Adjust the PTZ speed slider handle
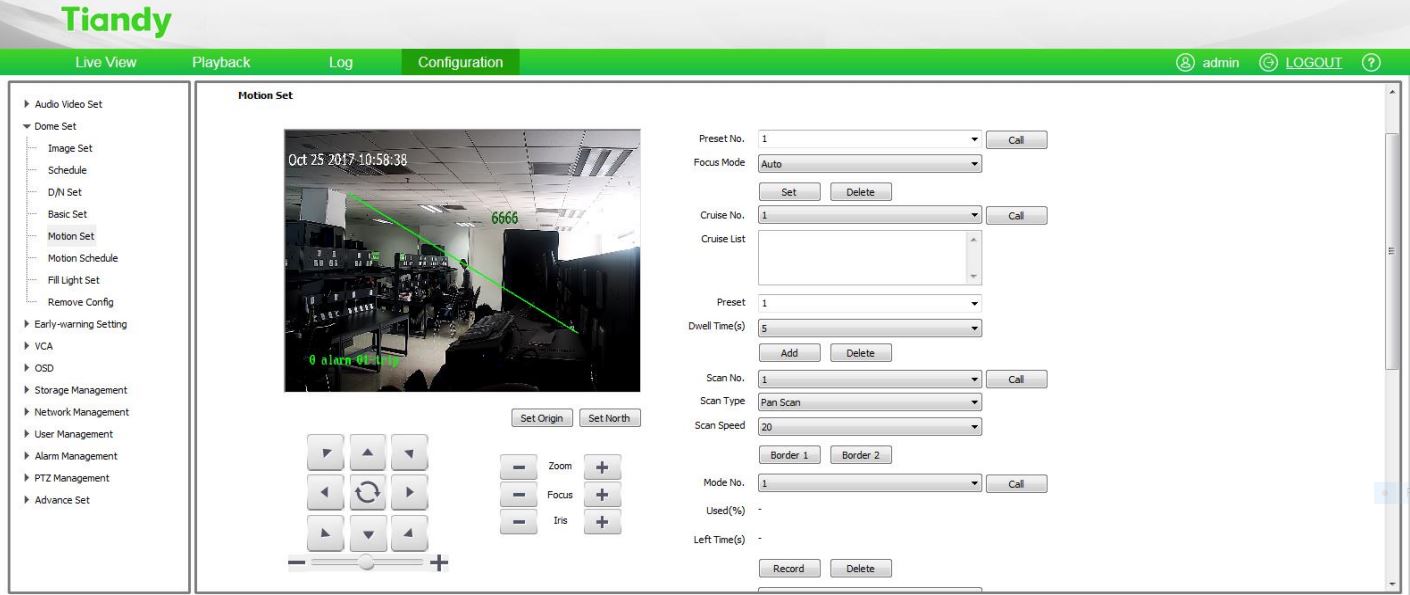1410x595 pixels. (x=367, y=564)
